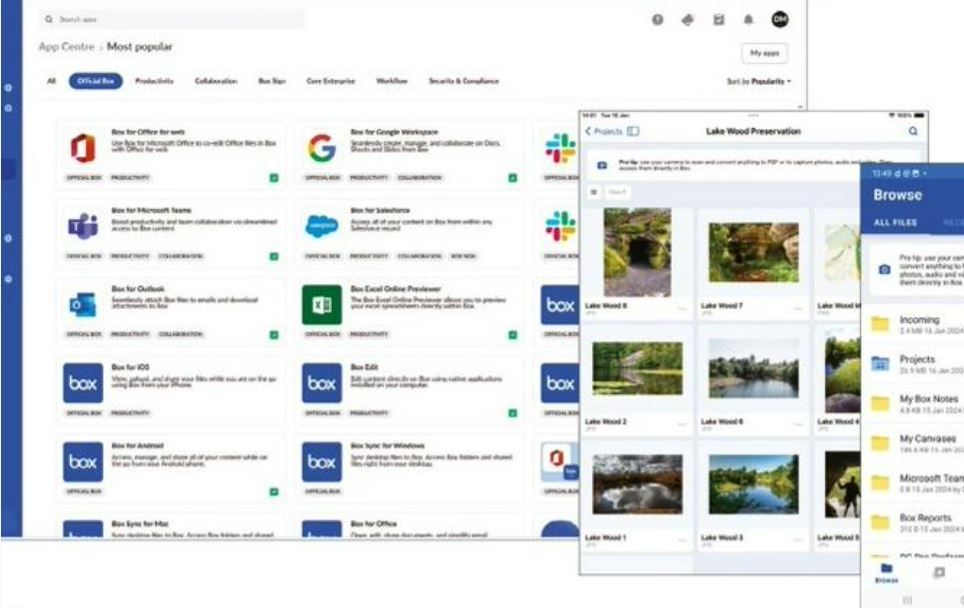Click the green Excel Online Previewer icon
Screen dimensions: 964x608
click(x=322, y=305)
